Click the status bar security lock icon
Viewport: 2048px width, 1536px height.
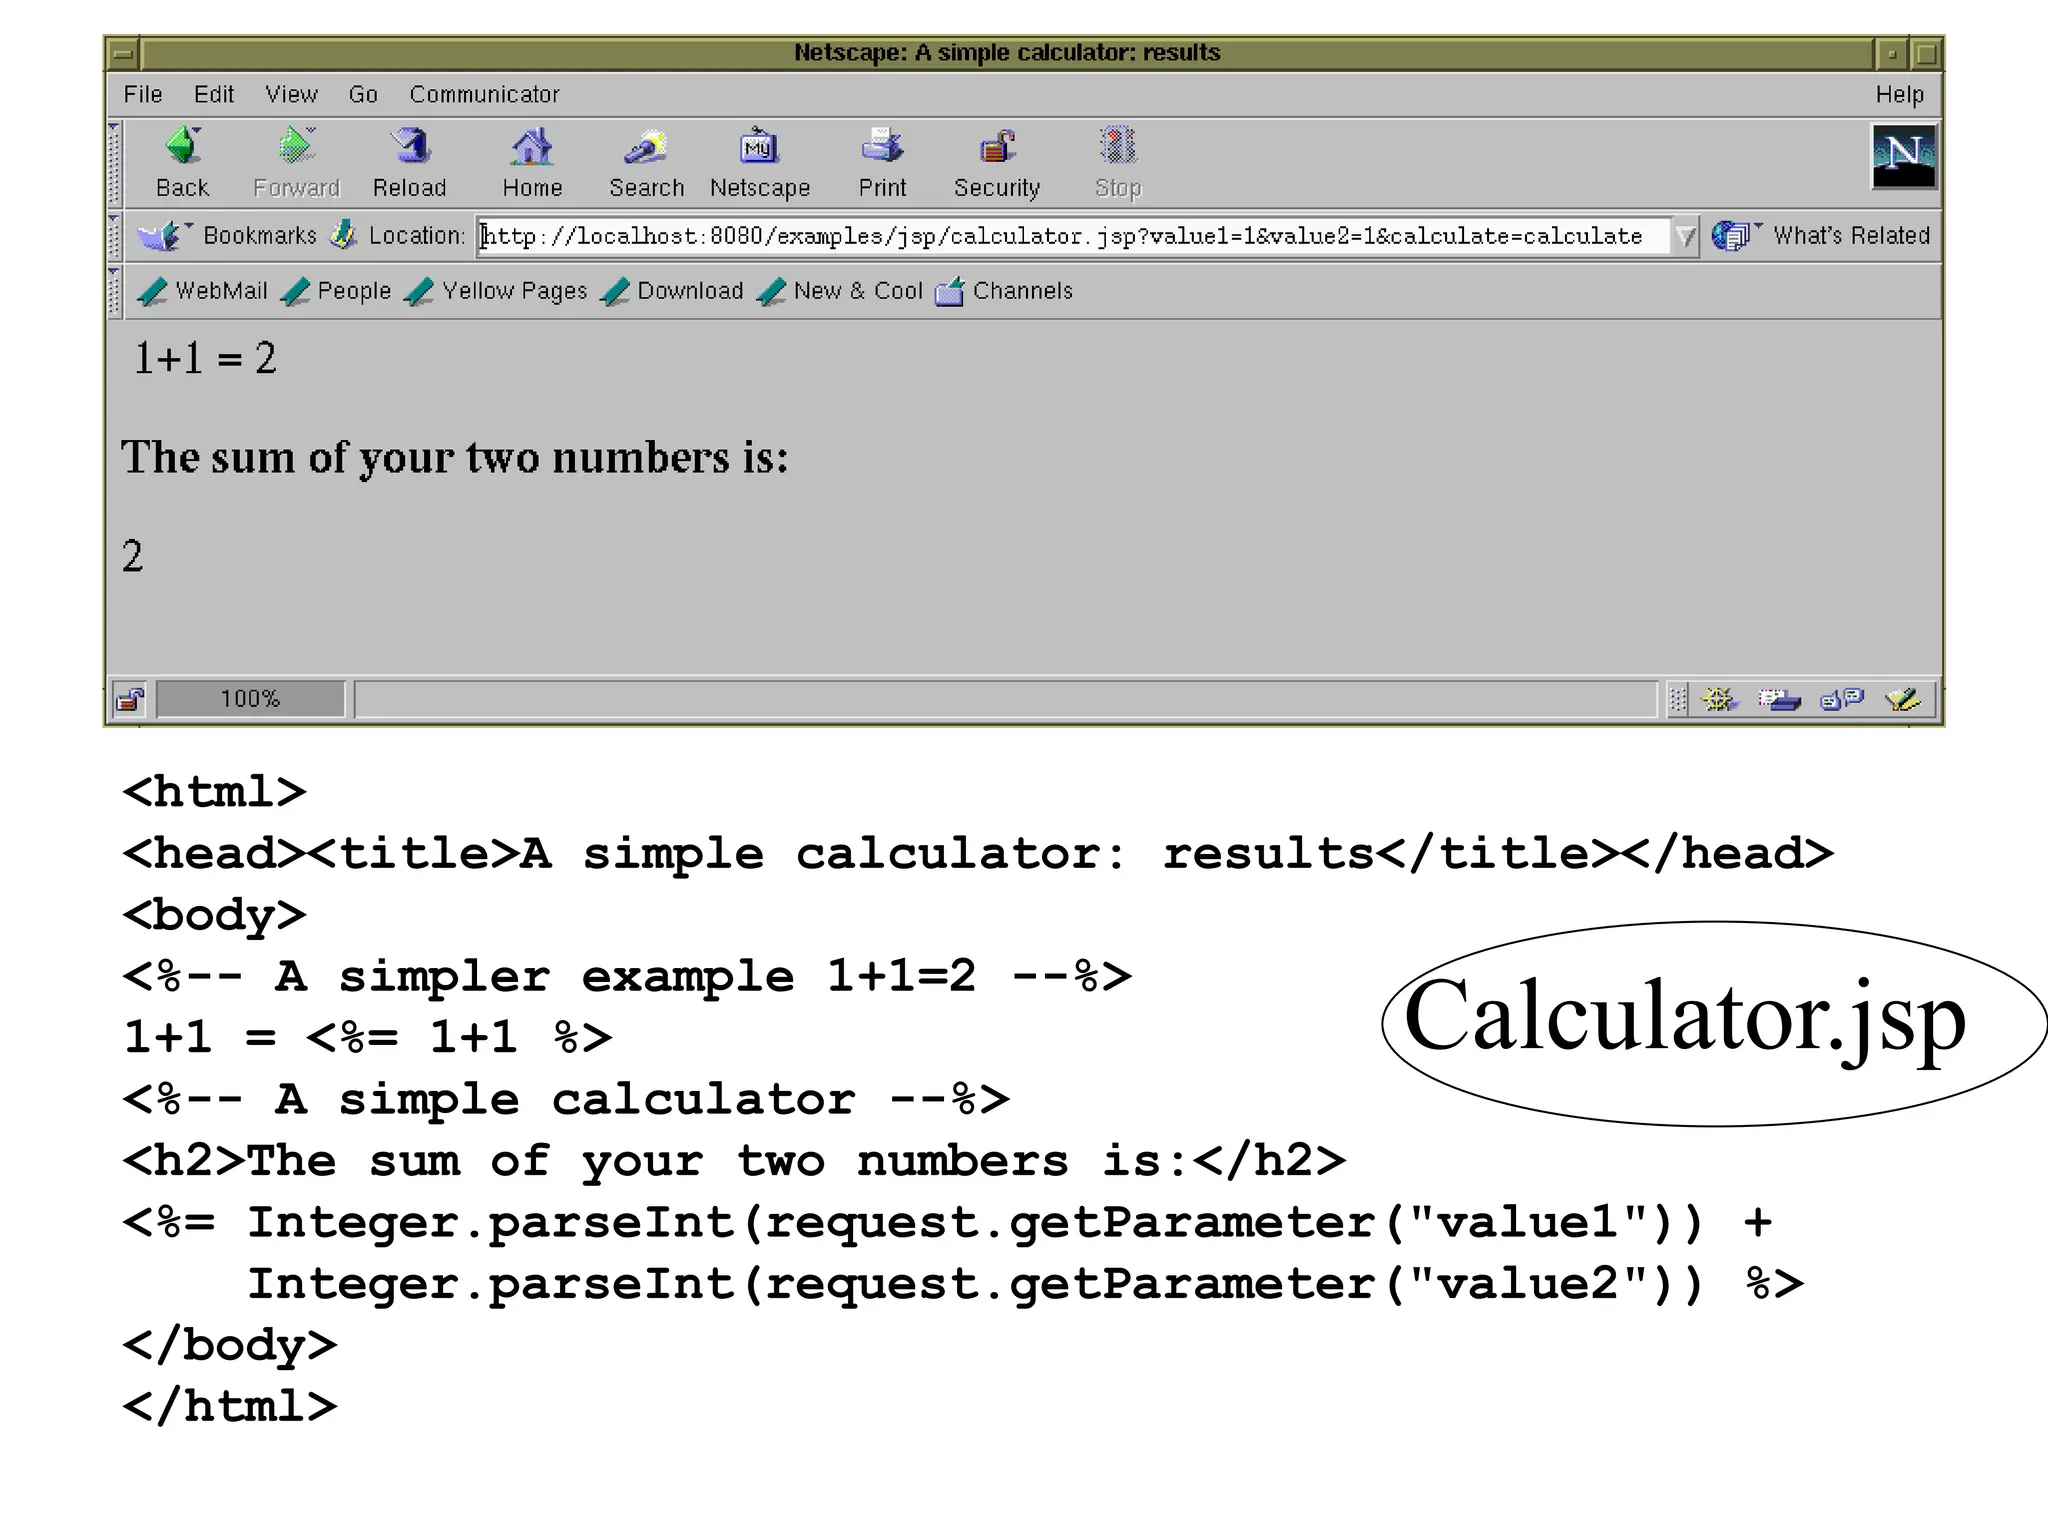[130, 699]
